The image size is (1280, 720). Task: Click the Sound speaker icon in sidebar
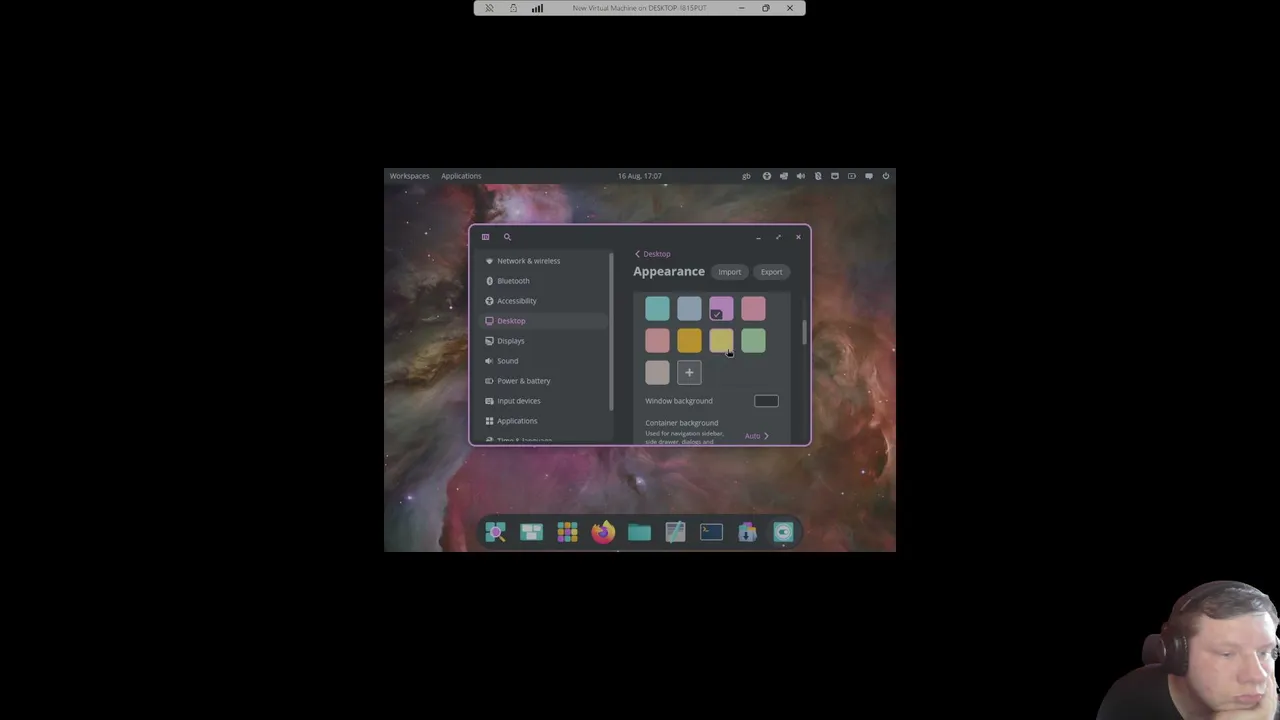click(489, 361)
